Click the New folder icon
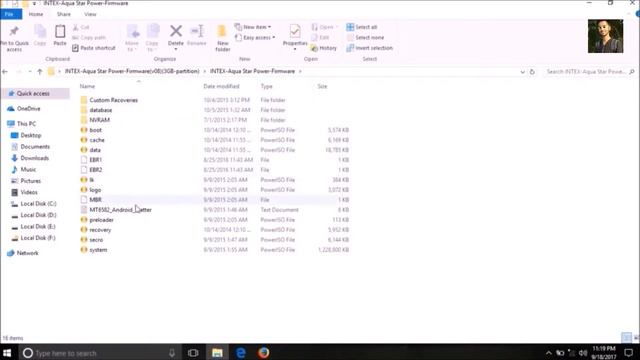Viewport: 640px width, 360px height. (x=222, y=32)
